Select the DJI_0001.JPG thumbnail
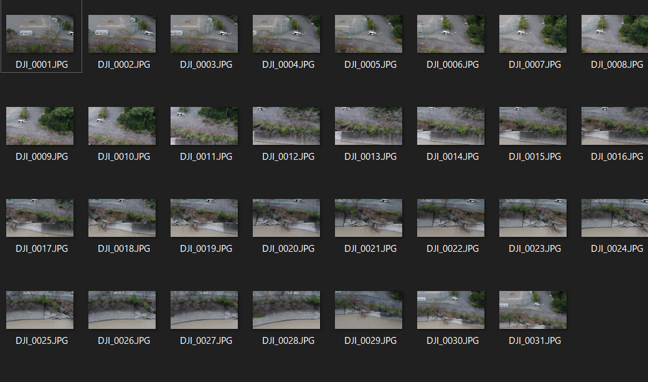The image size is (648, 382). pyautogui.click(x=40, y=34)
